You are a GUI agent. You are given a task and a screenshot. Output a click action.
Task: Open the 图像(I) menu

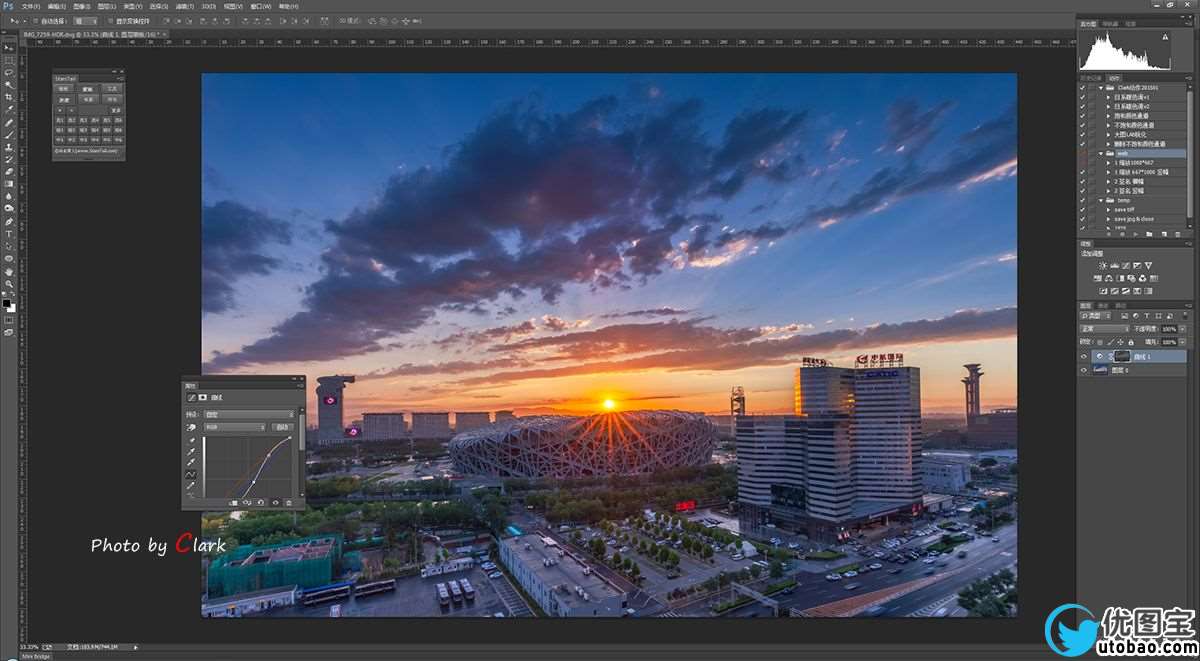click(81, 6)
